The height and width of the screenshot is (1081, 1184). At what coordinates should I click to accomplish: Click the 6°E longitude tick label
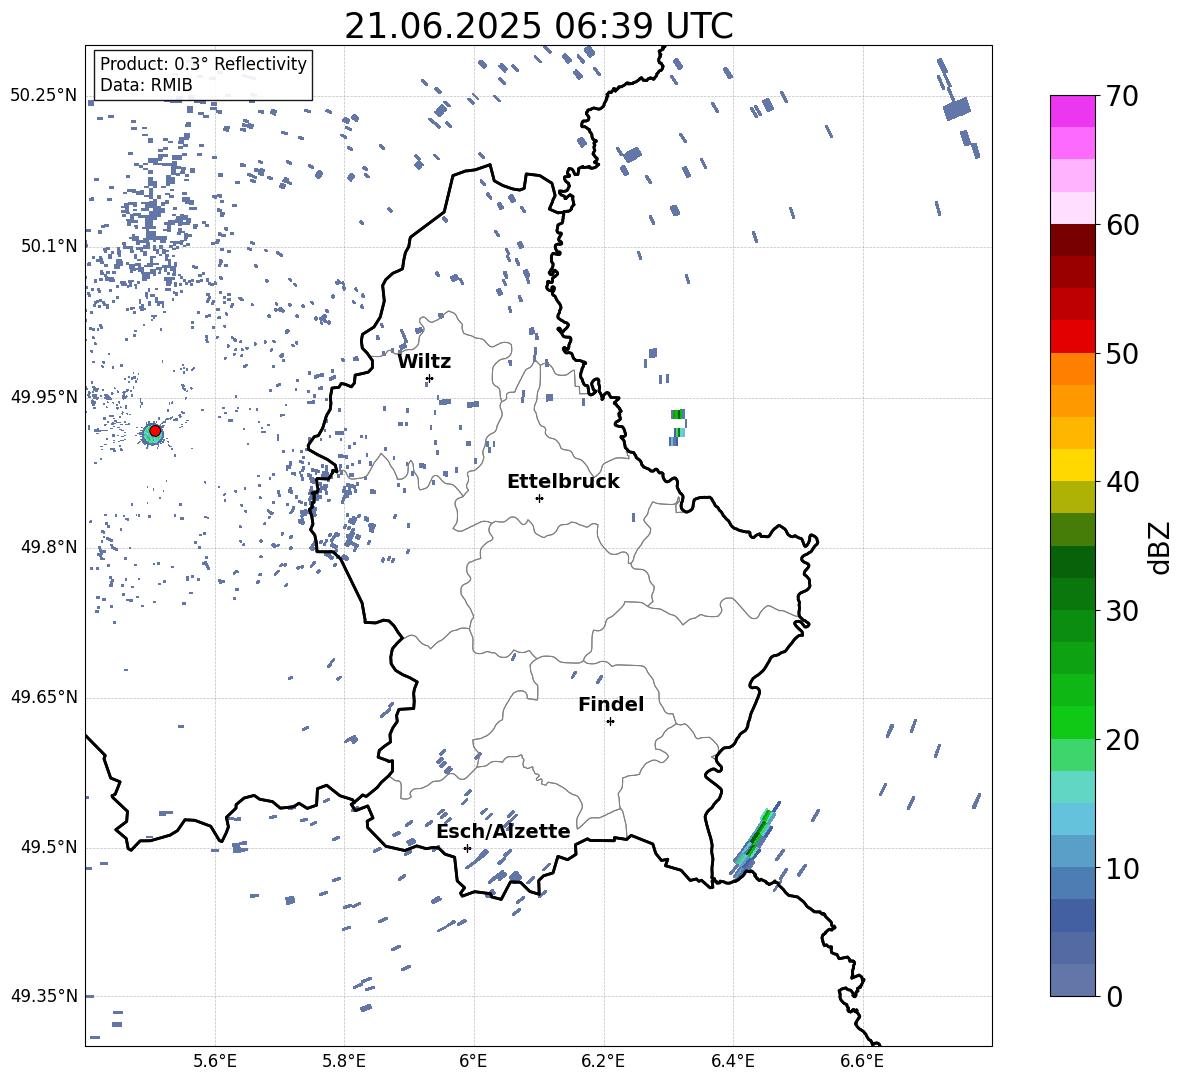point(473,1061)
